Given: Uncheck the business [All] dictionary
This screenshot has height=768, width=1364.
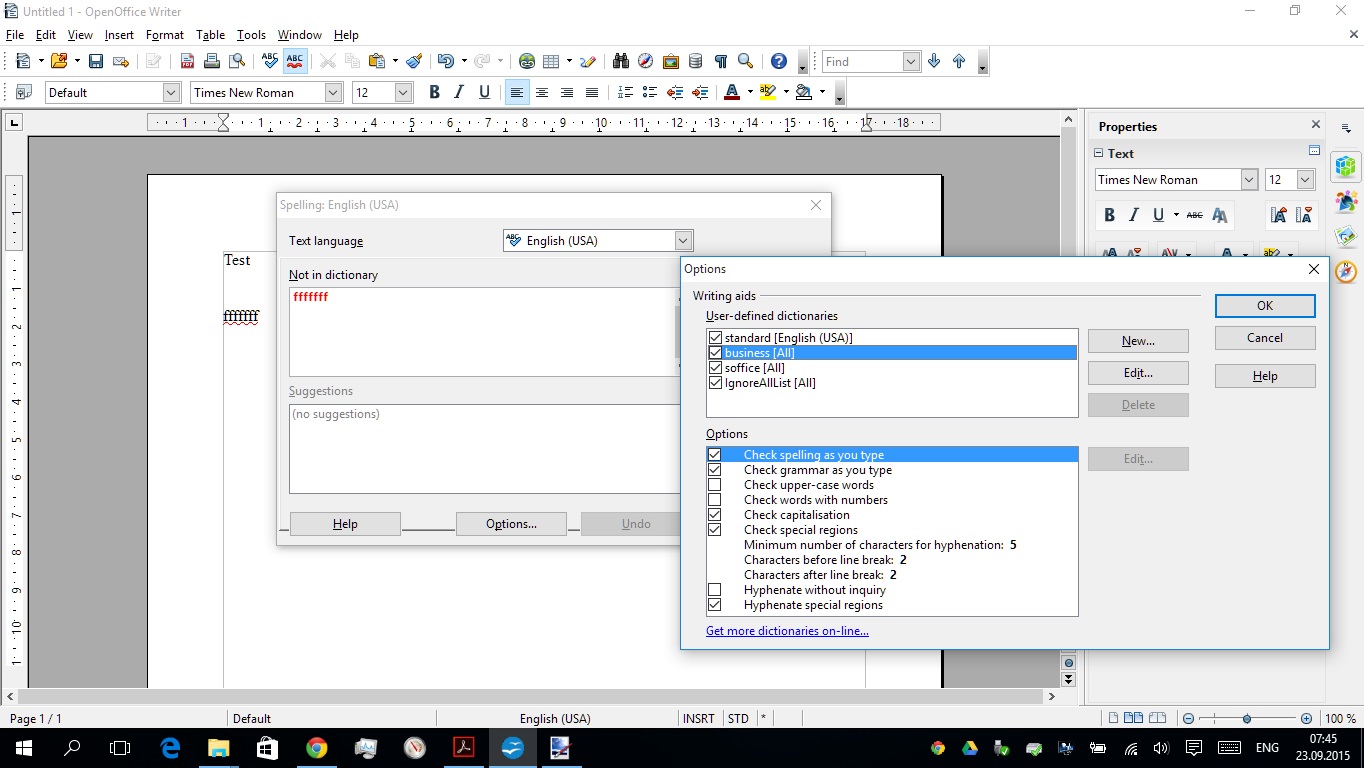Looking at the screenshot, I should 715,353.
